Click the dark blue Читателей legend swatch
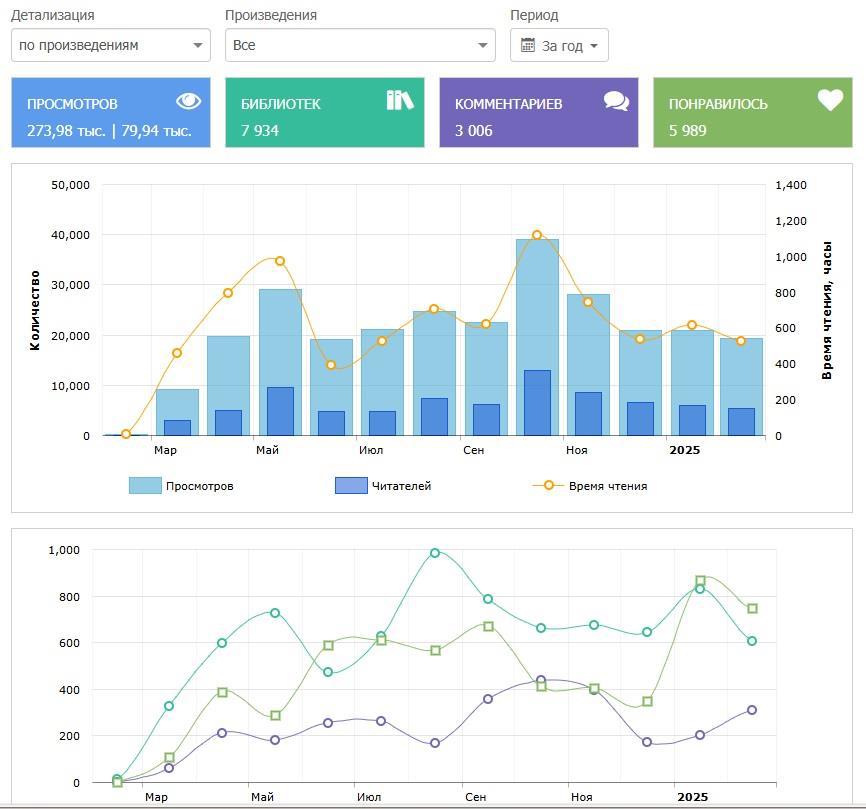This screenshot has height=809, width=866. tap(351, 486)
